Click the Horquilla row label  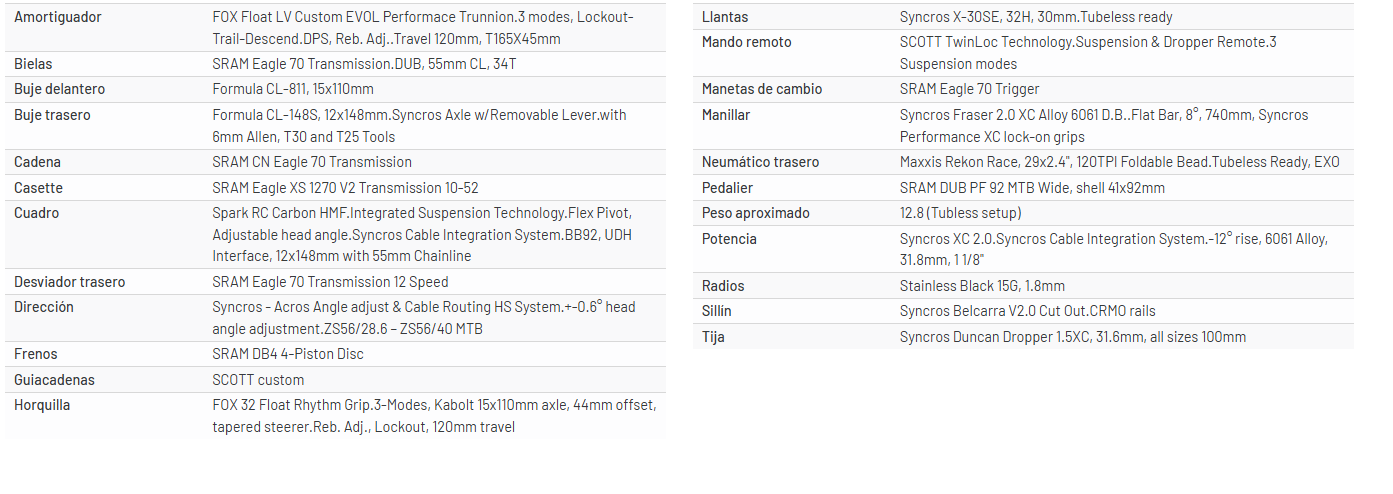click(x=42, y=405)
